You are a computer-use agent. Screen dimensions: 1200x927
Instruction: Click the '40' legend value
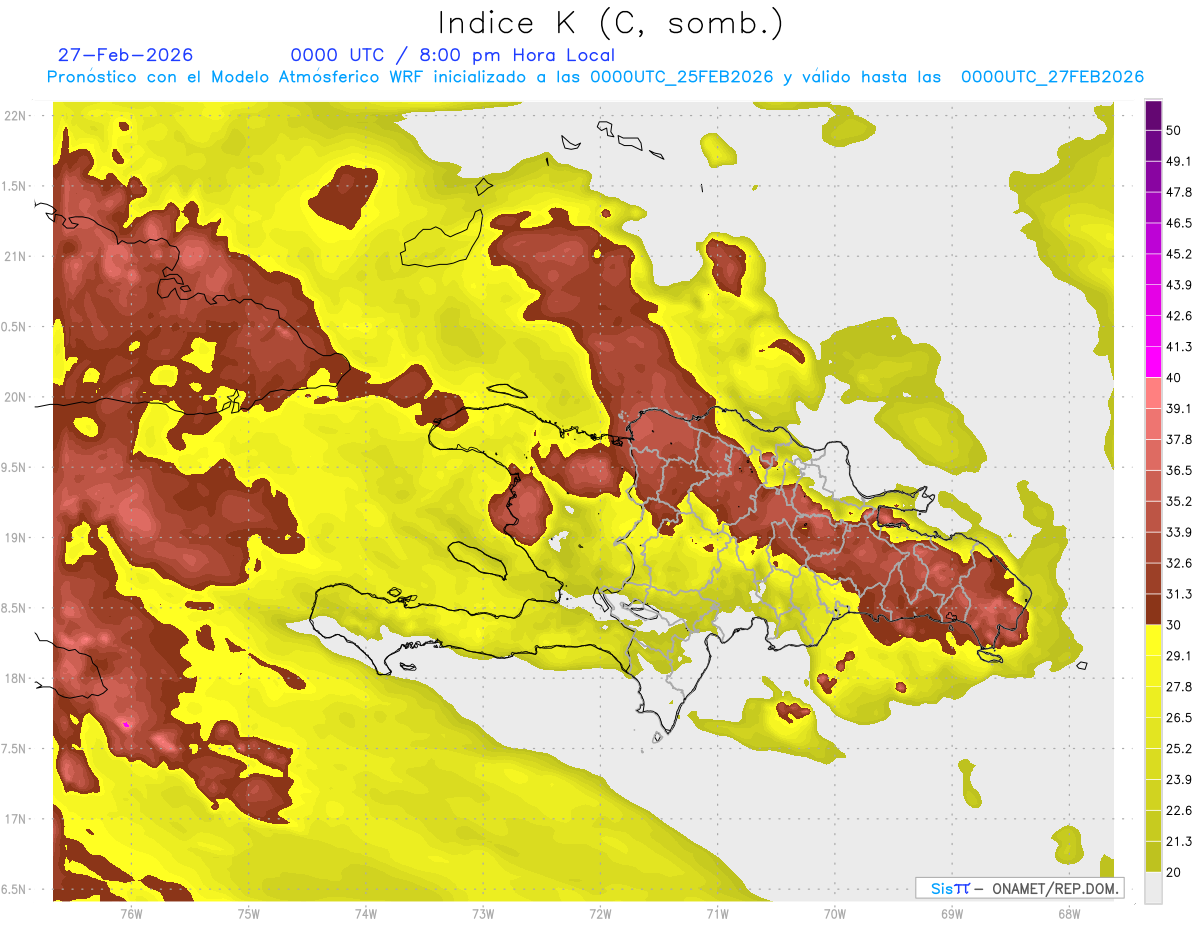click(1175, 378)
